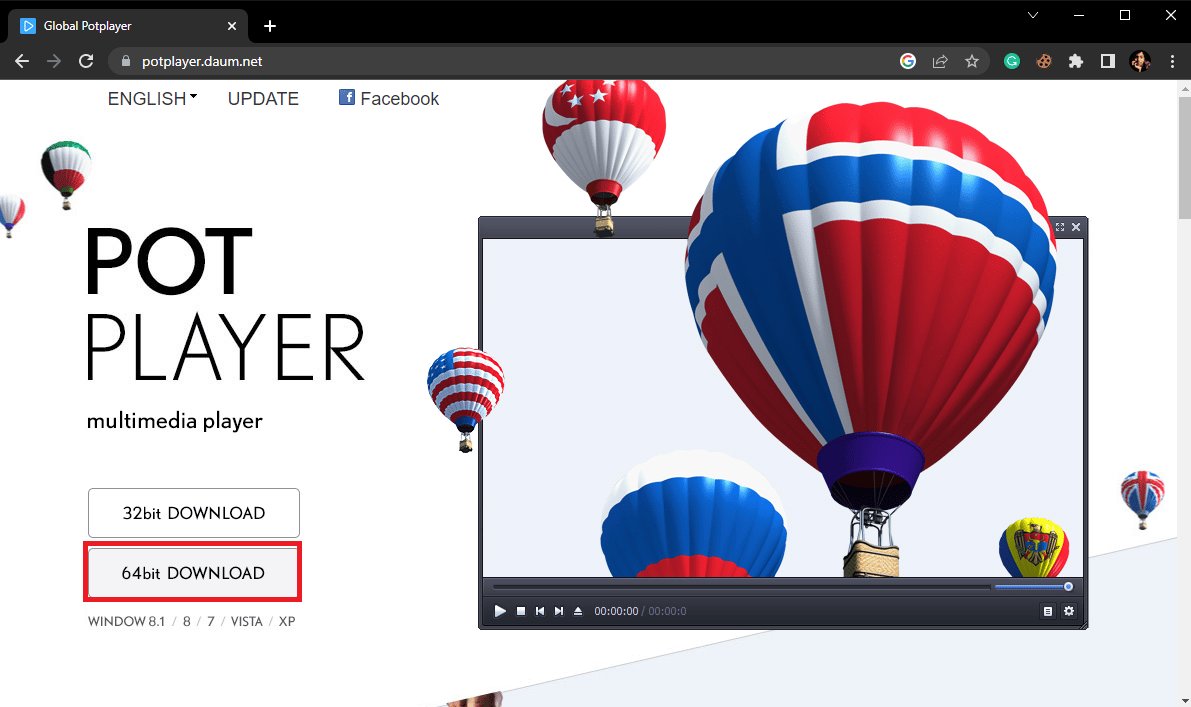This screenshot has height=707, width=1191.
Task: Toggle the browser side panel
Action: pos(1107,62)
